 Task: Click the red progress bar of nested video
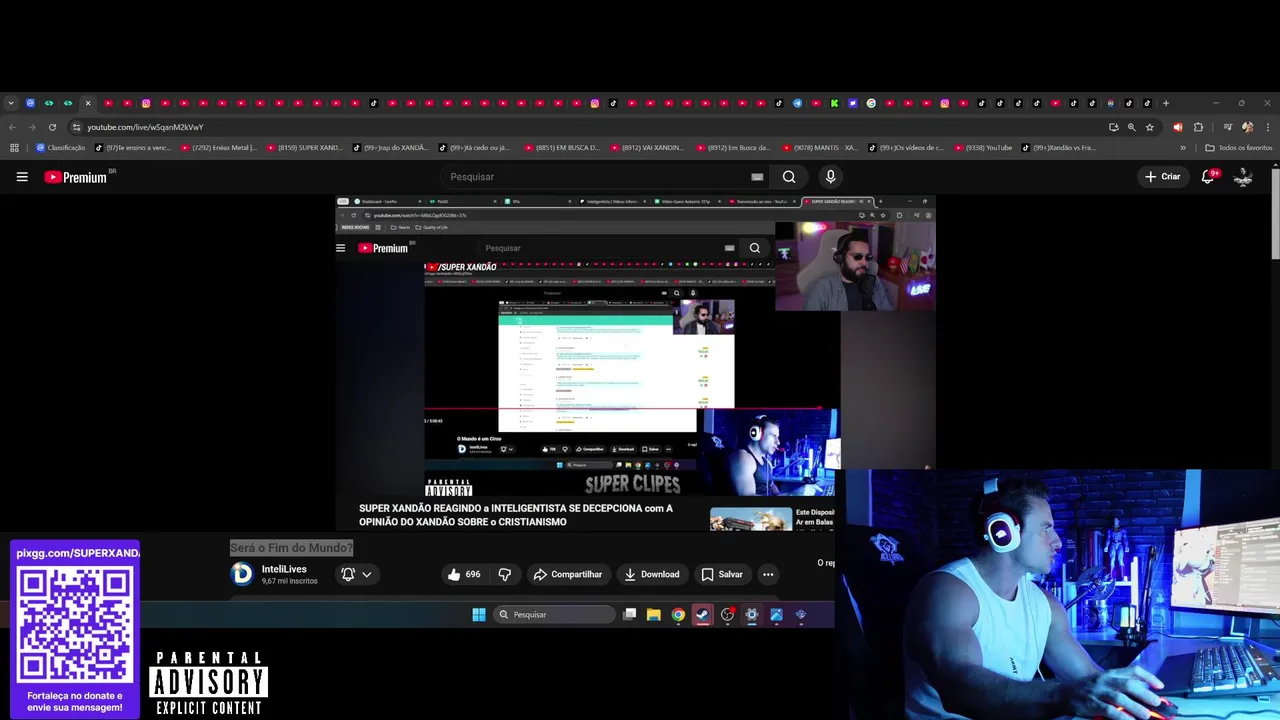coord(624,408)
